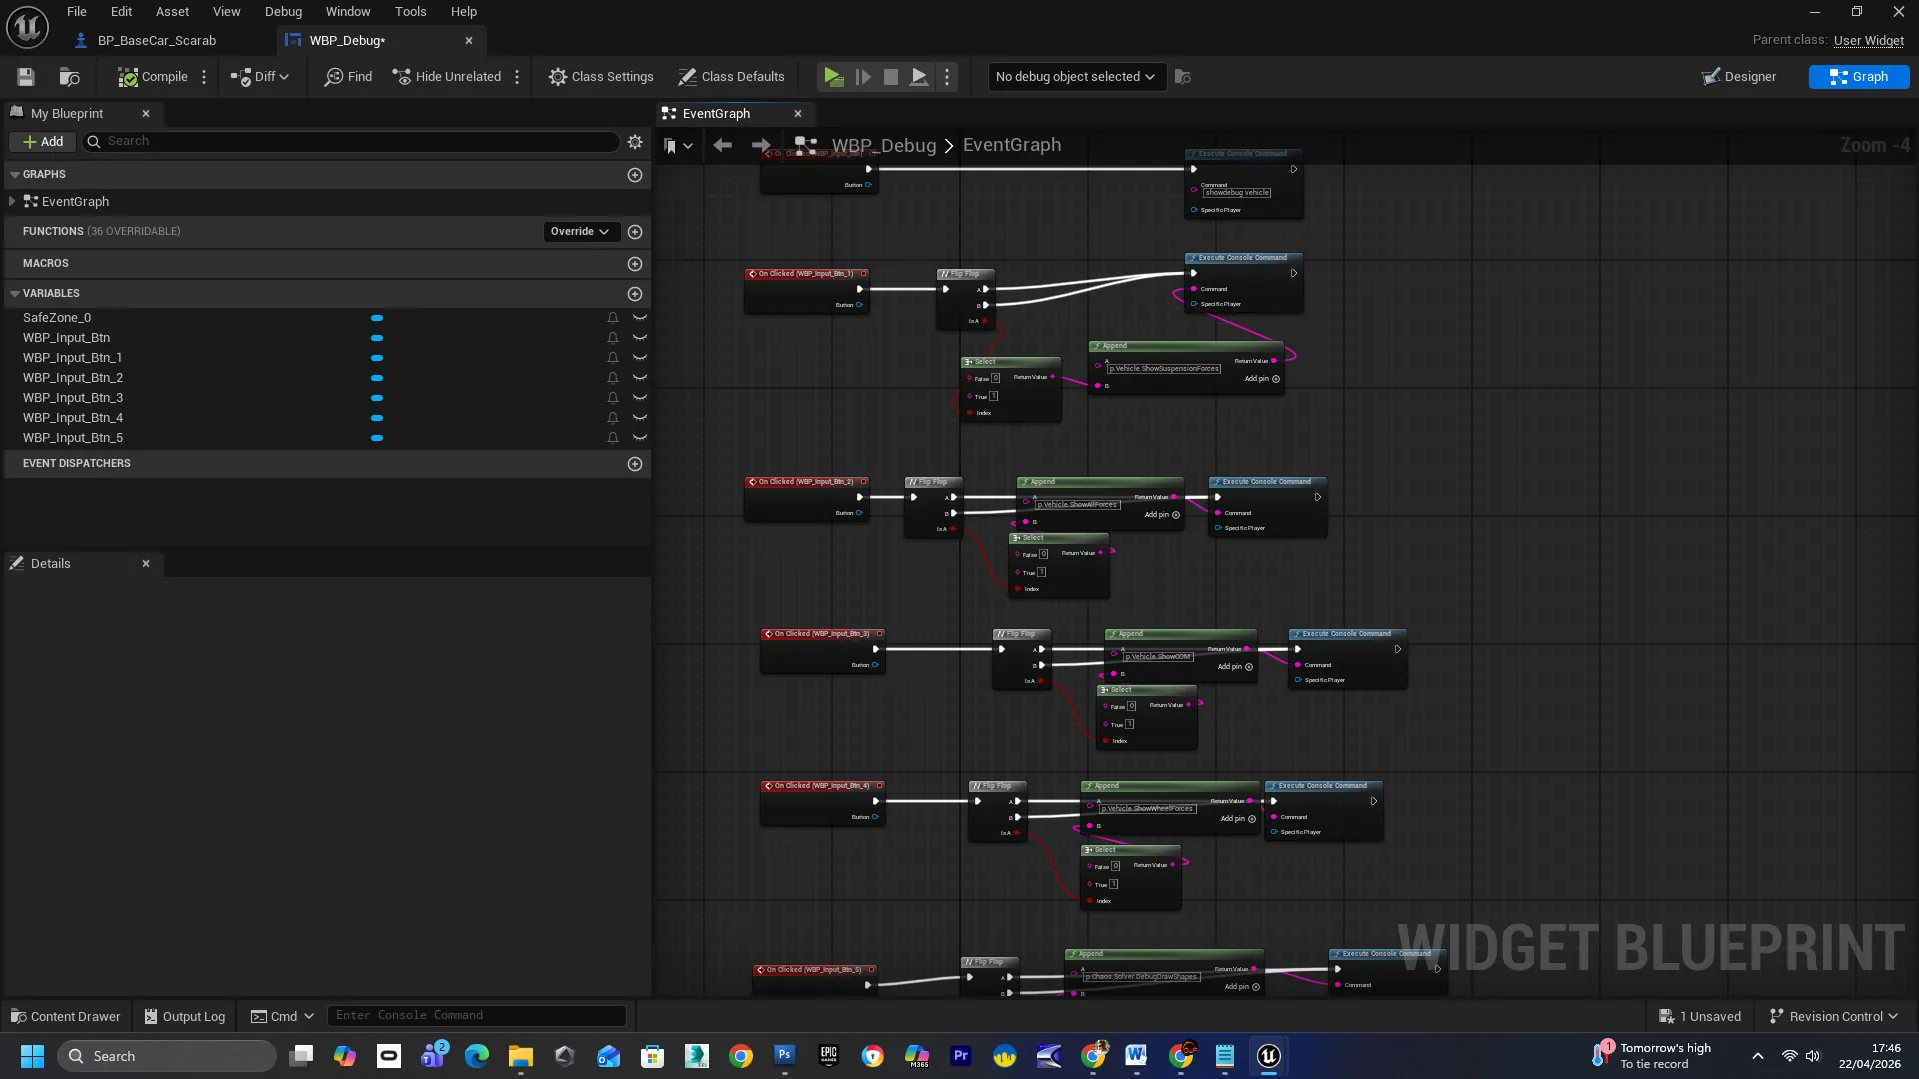Open the Override functions dropdown

tap(581, 232)
